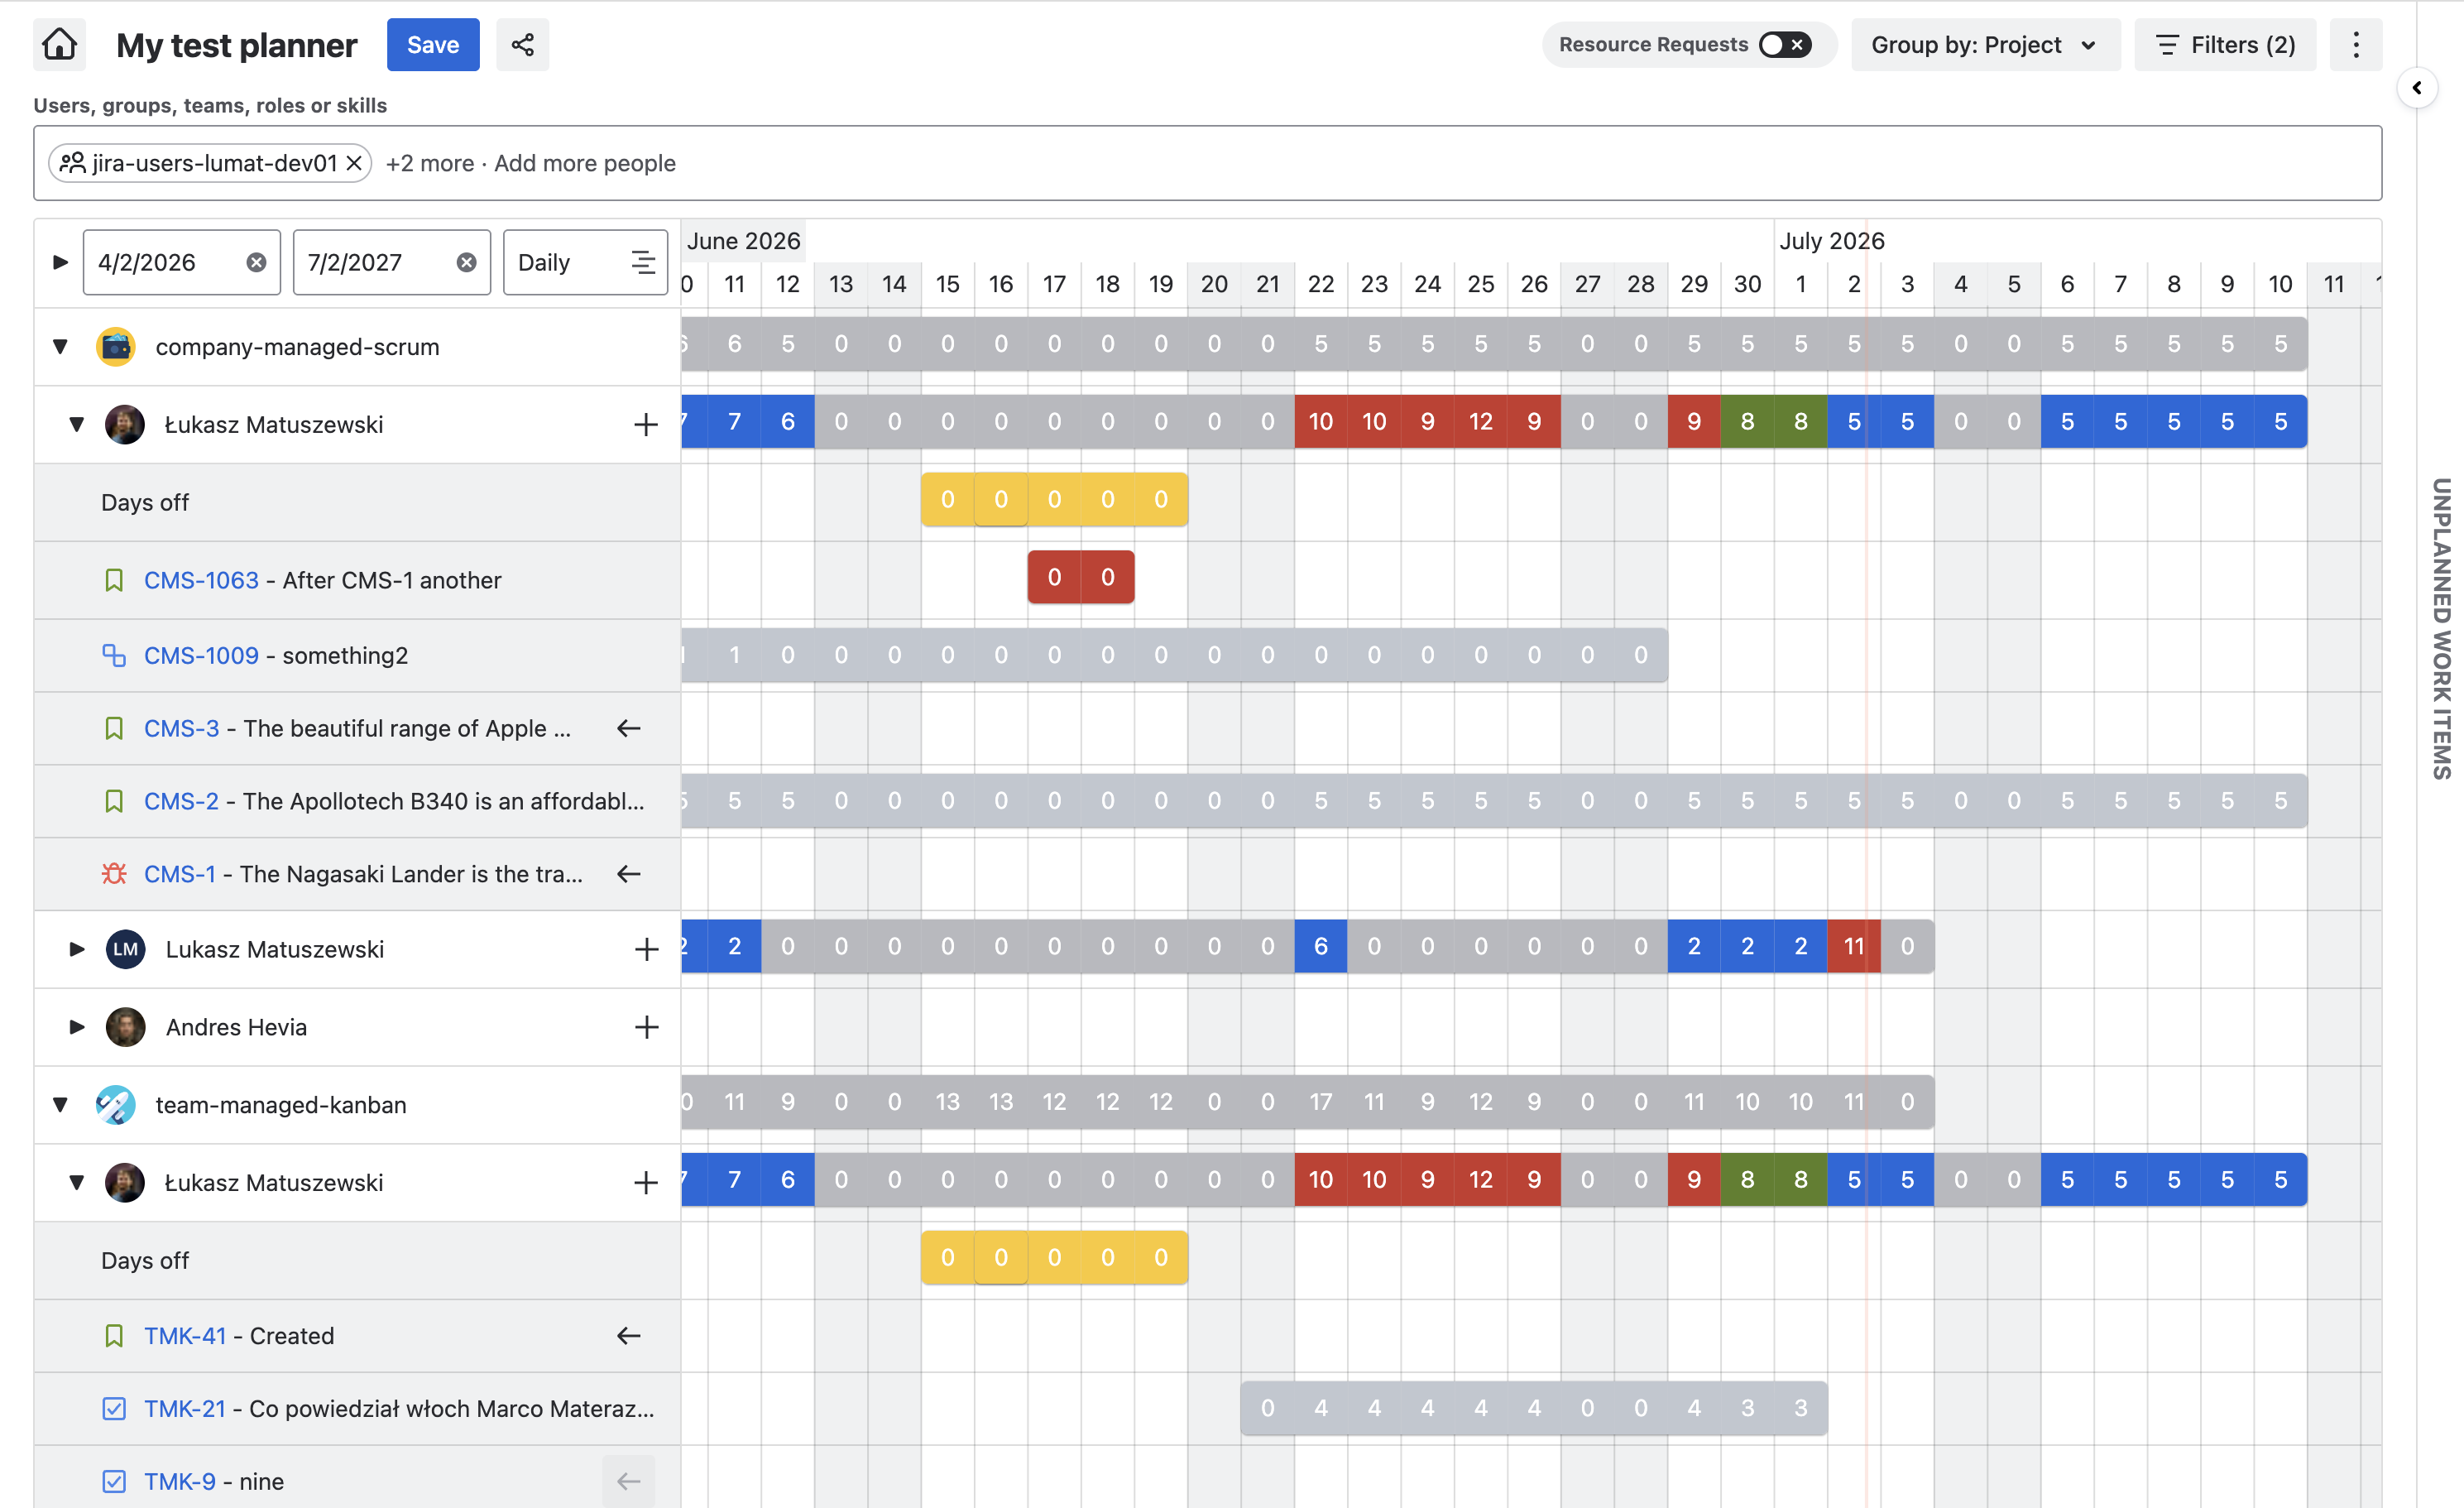Open Filters (2)
Image resolution: width=2464 pixels, height=1508 pixels.
(2224, 45)
